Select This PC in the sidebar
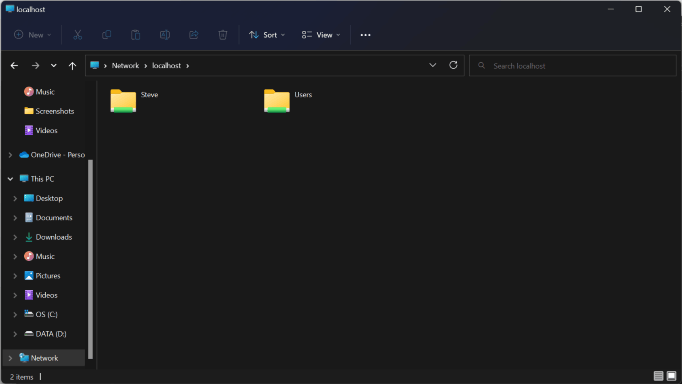 tap(37, 179)
